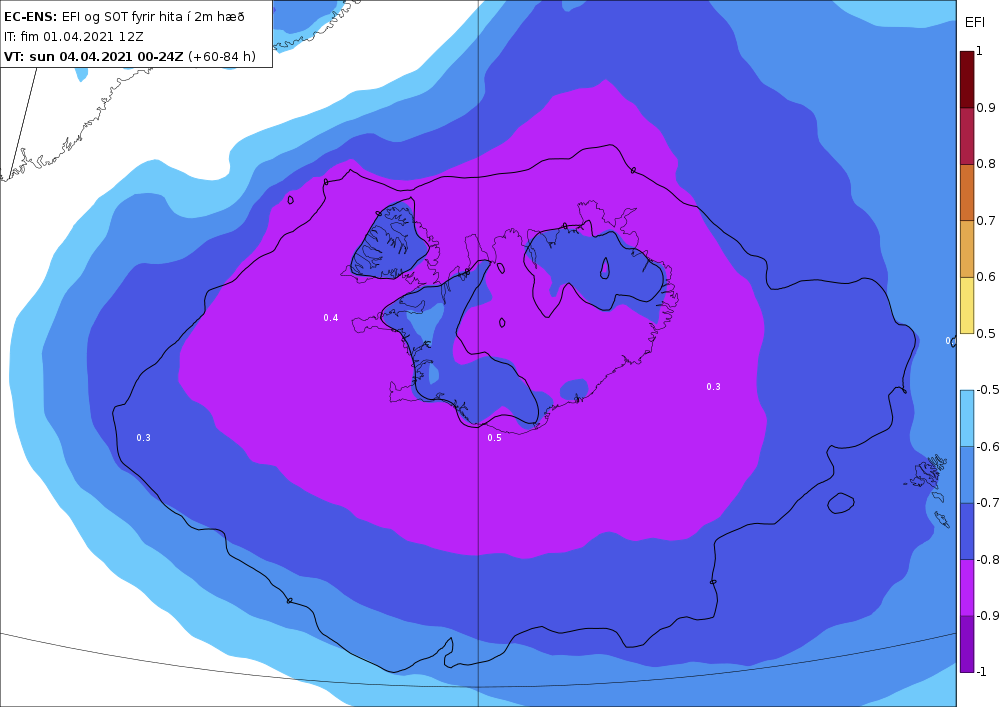Click the legend tick label '0.6'
1000x707 pixels.
tap(986, 277)
